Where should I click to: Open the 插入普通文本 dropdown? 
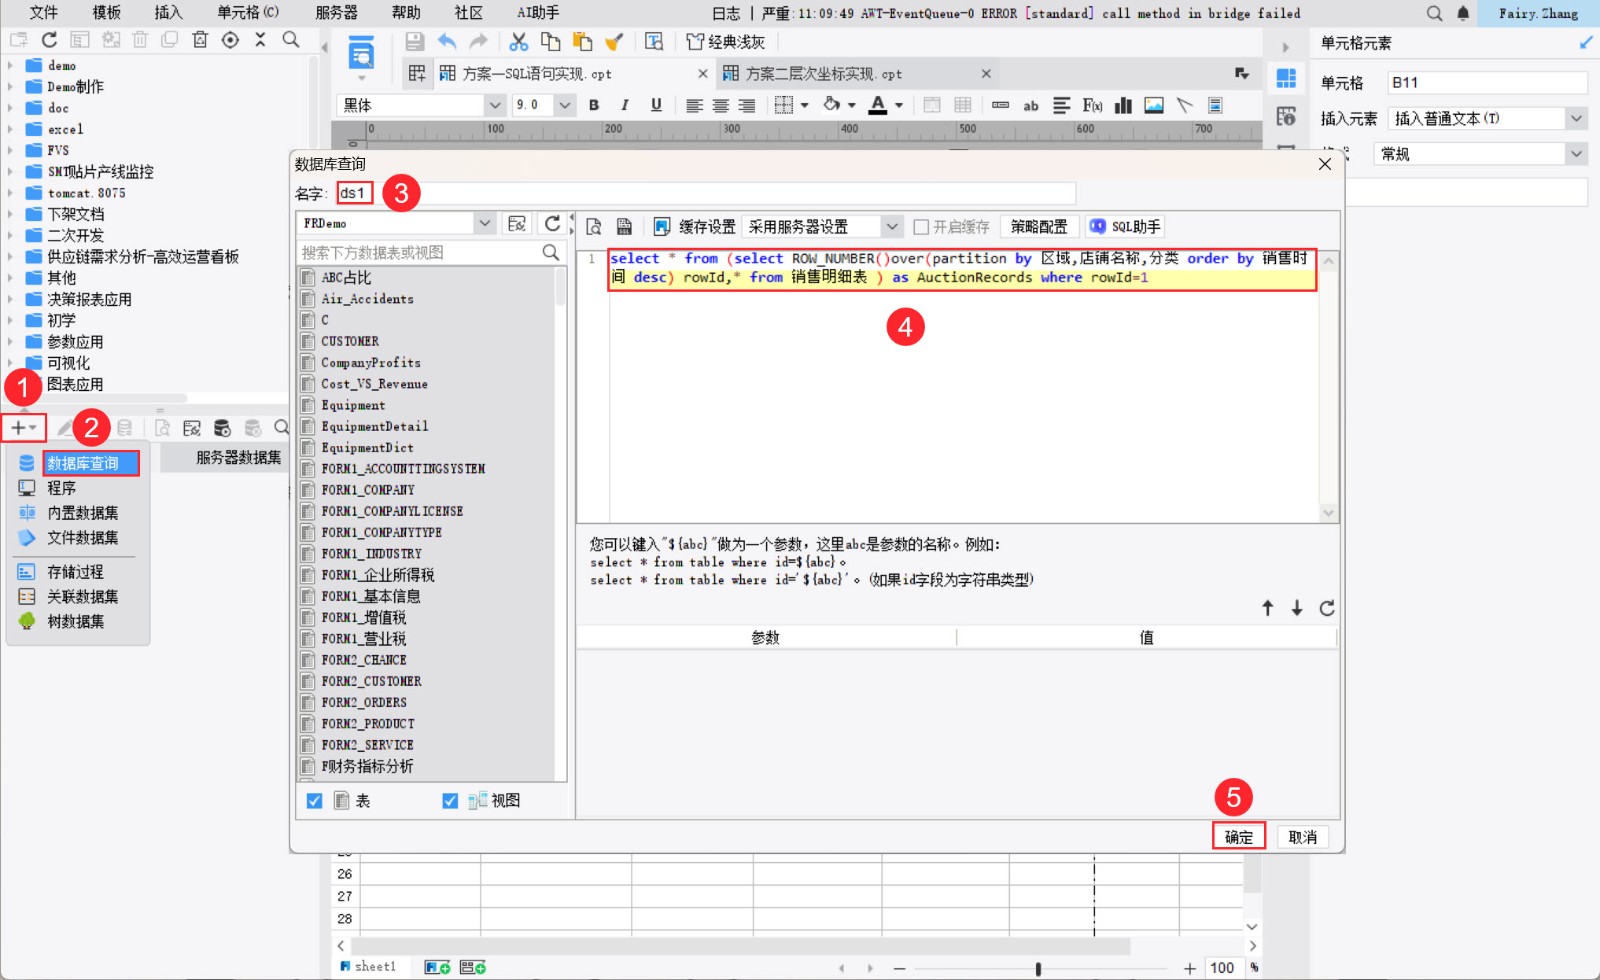point(1577,118)
